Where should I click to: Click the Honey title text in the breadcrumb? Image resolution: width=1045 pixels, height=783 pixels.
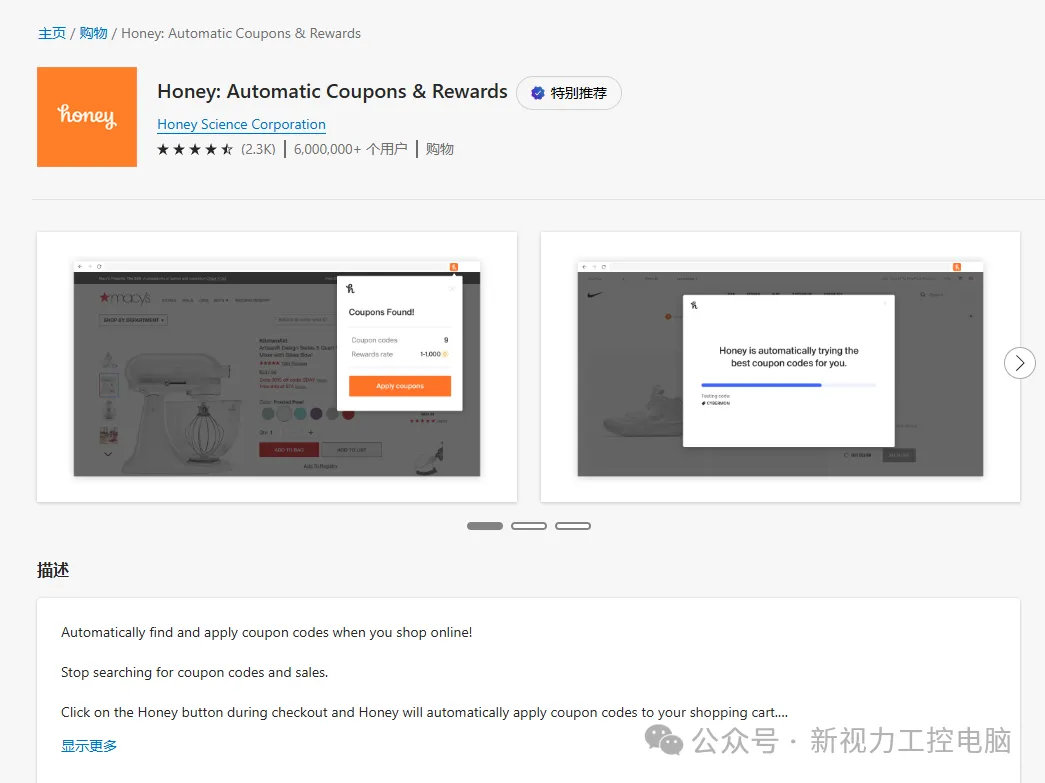tap(241, 33)
